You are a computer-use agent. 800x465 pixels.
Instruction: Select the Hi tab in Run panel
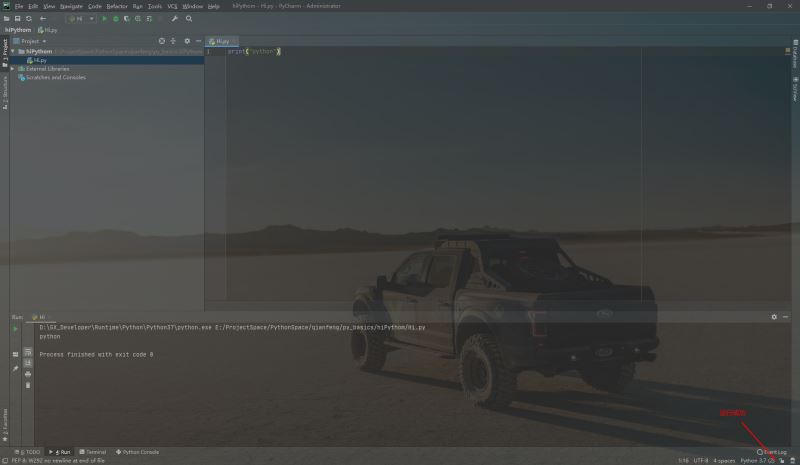click(39, 317)
